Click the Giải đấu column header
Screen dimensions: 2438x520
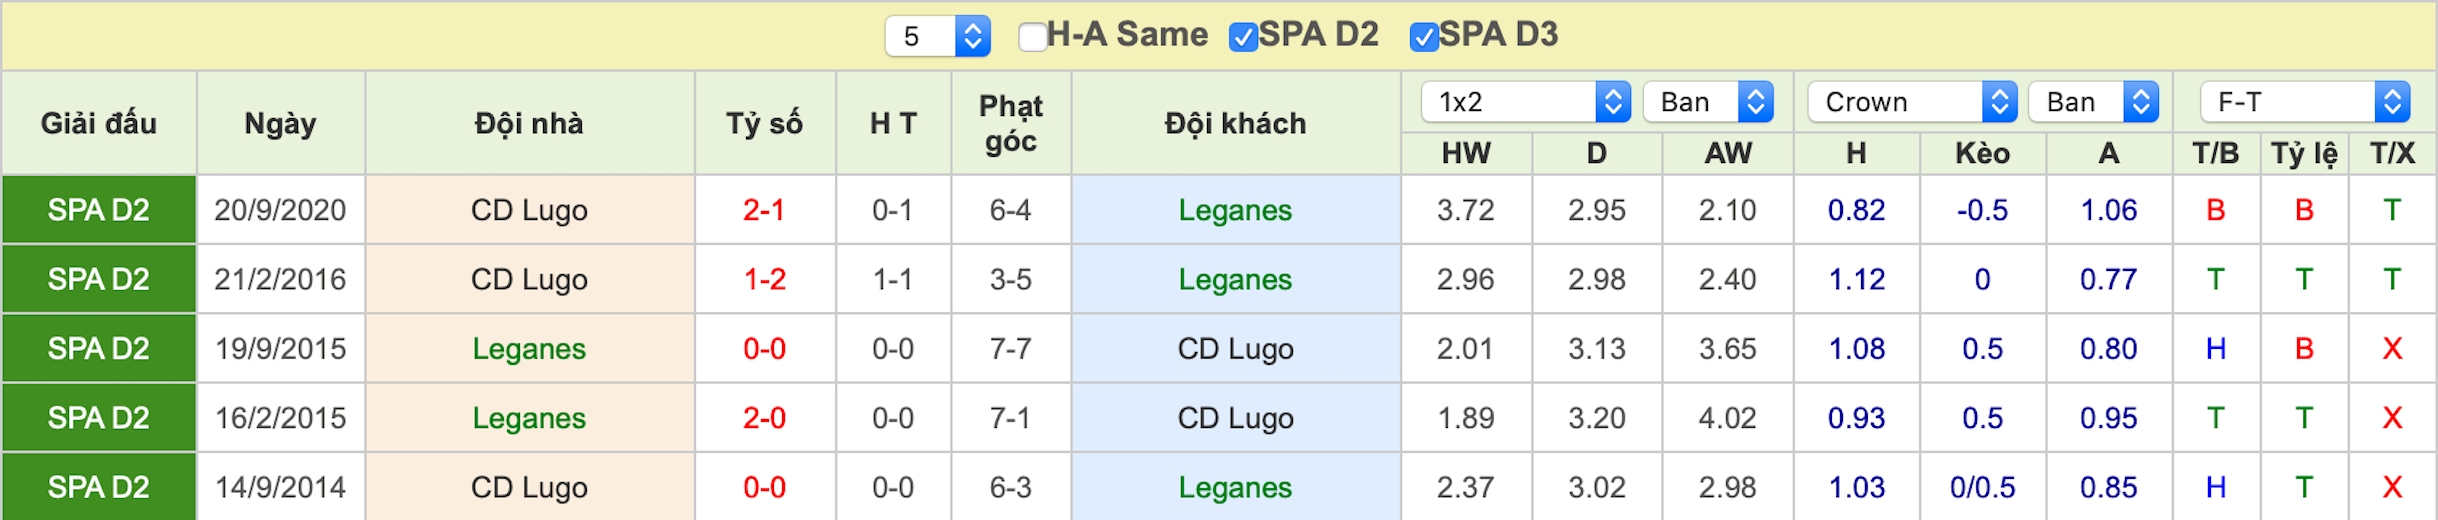[x=99, y=123]
